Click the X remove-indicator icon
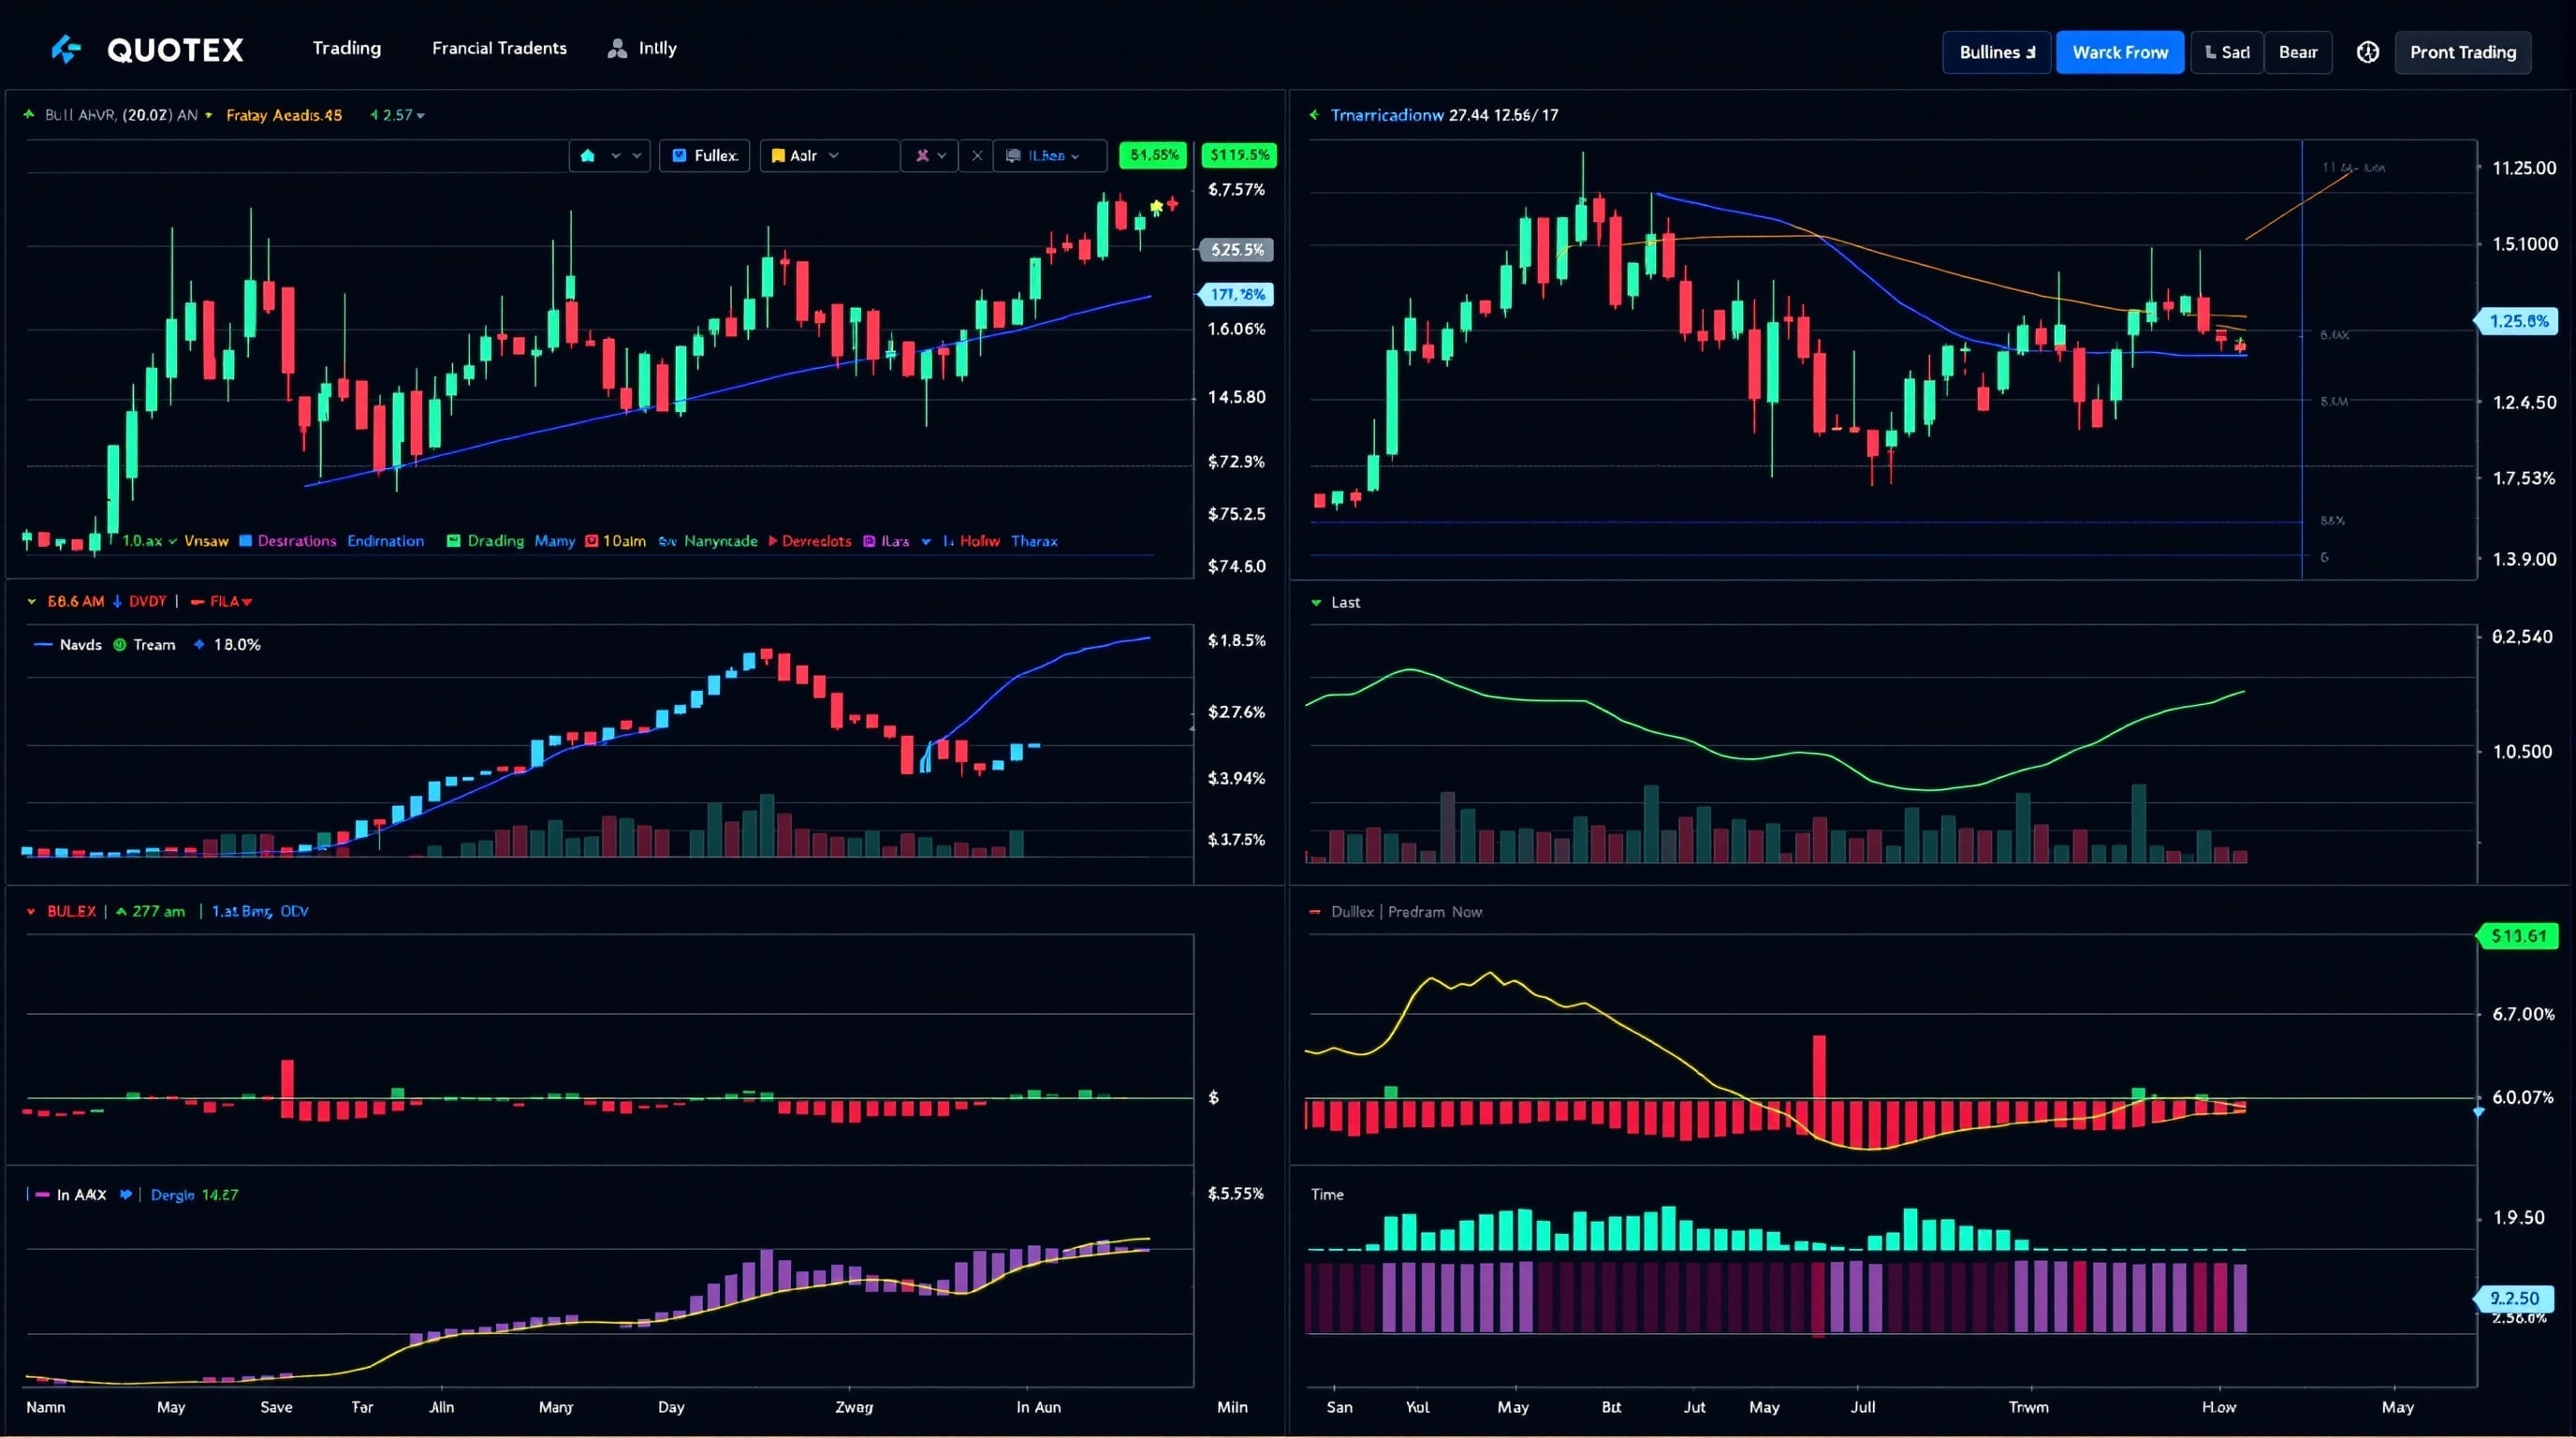Viewport: 2576px width, 1438px height. pyautogui.click(x=977, y=156)
